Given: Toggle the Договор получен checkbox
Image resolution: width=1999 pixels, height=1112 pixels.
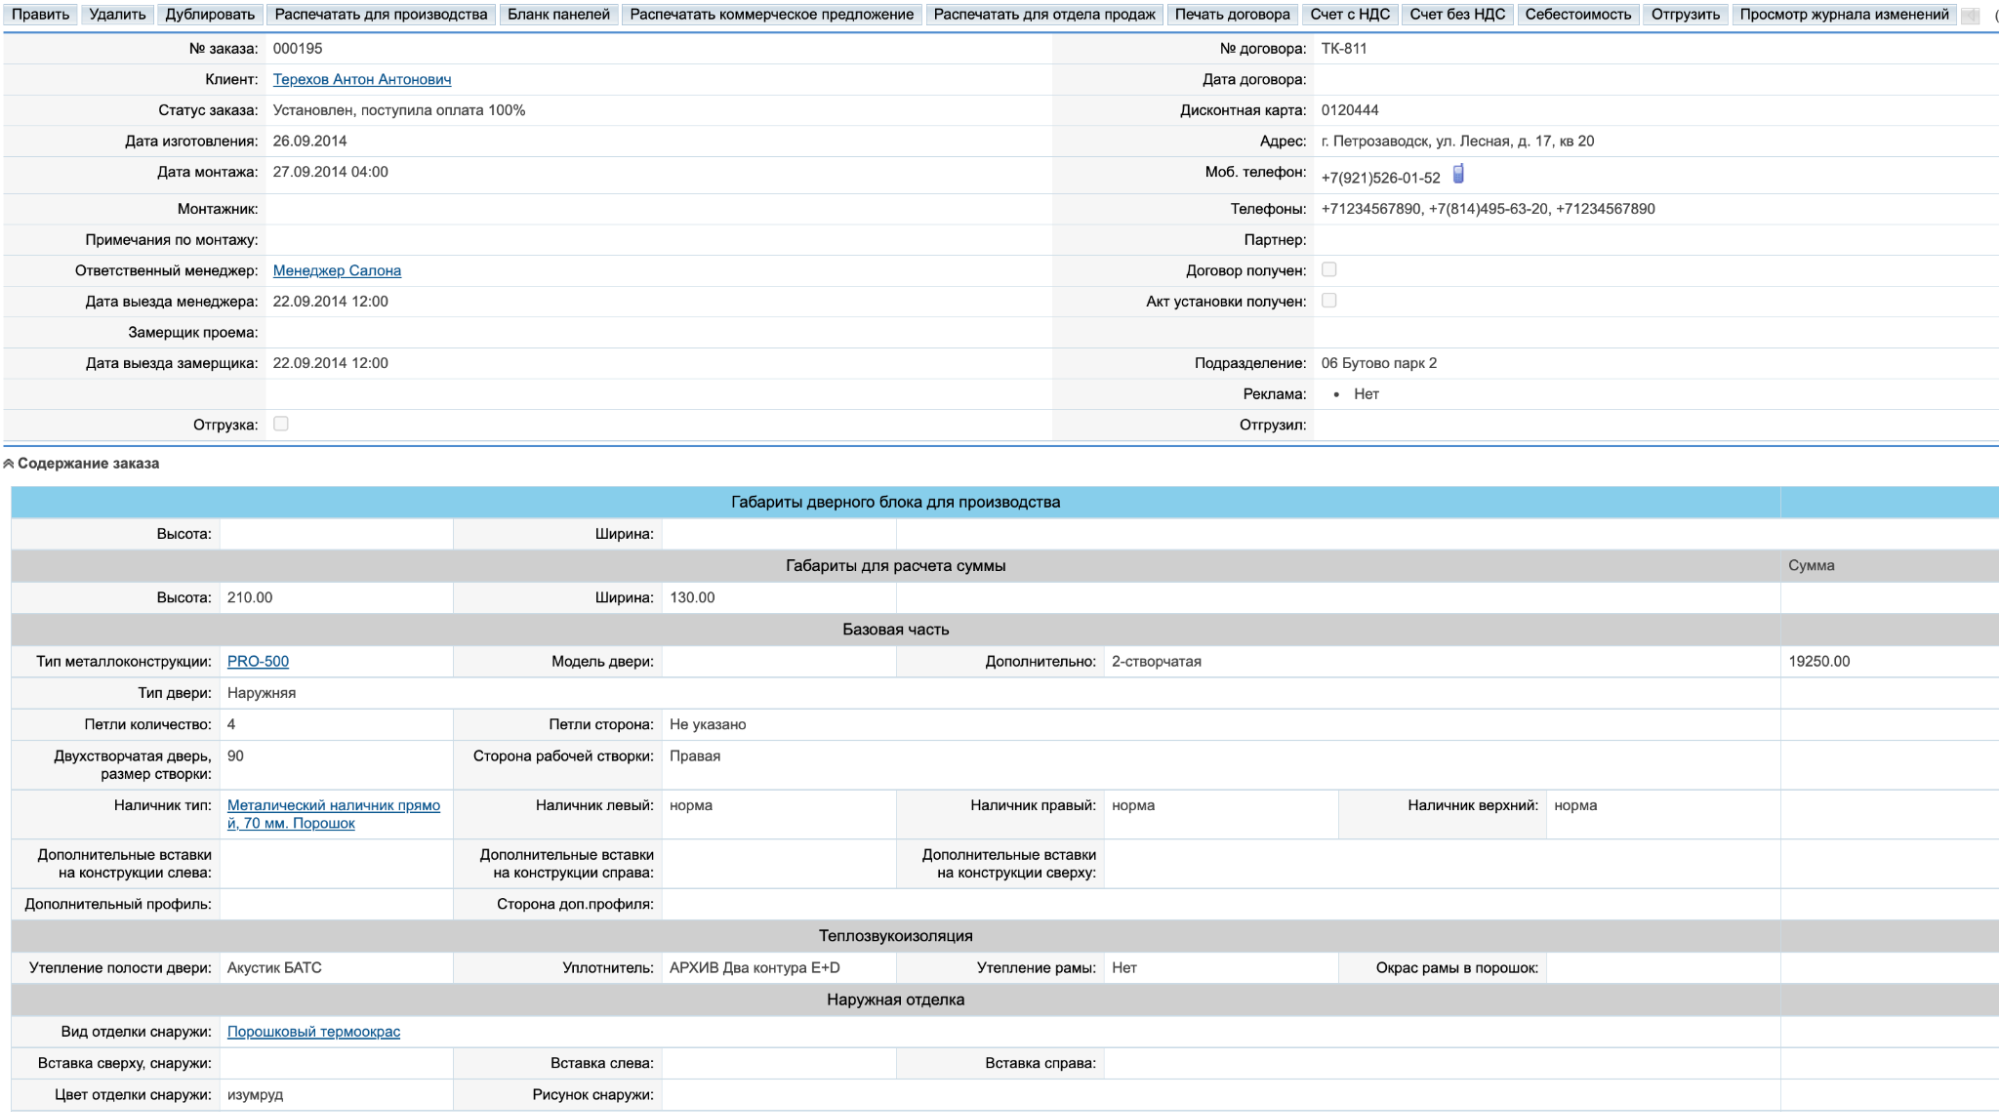Looking at the screenshot, I should pyautogui.click(x=1329, y=270).
